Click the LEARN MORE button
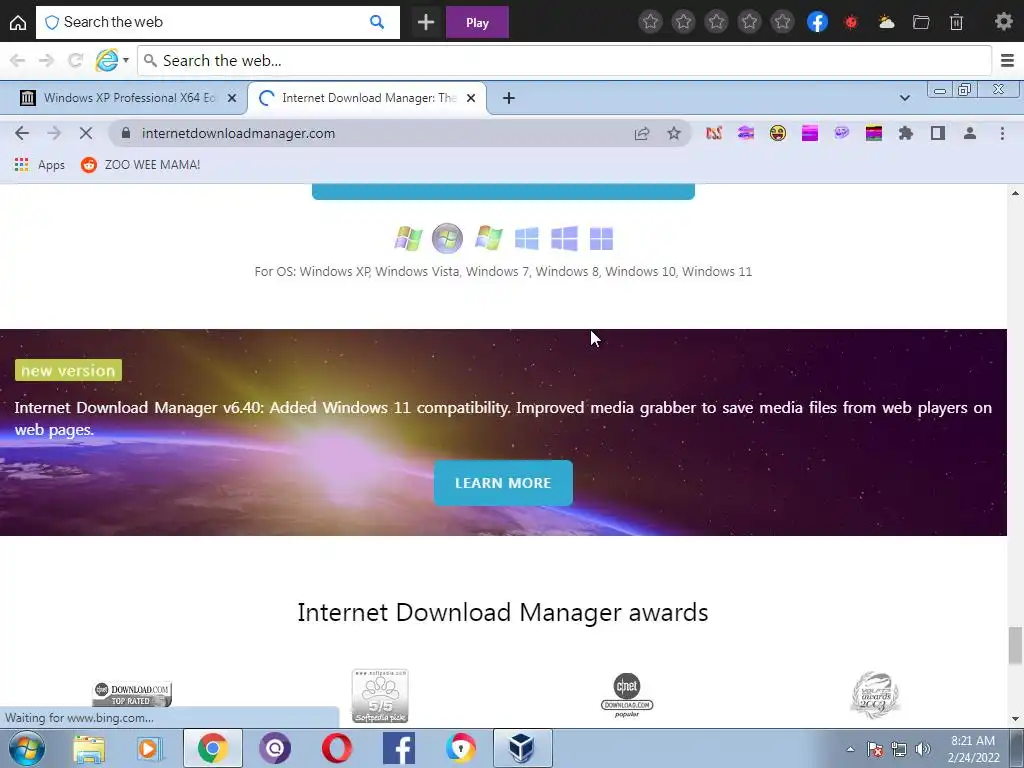1024x768 pixels. [x=503, y=483]
